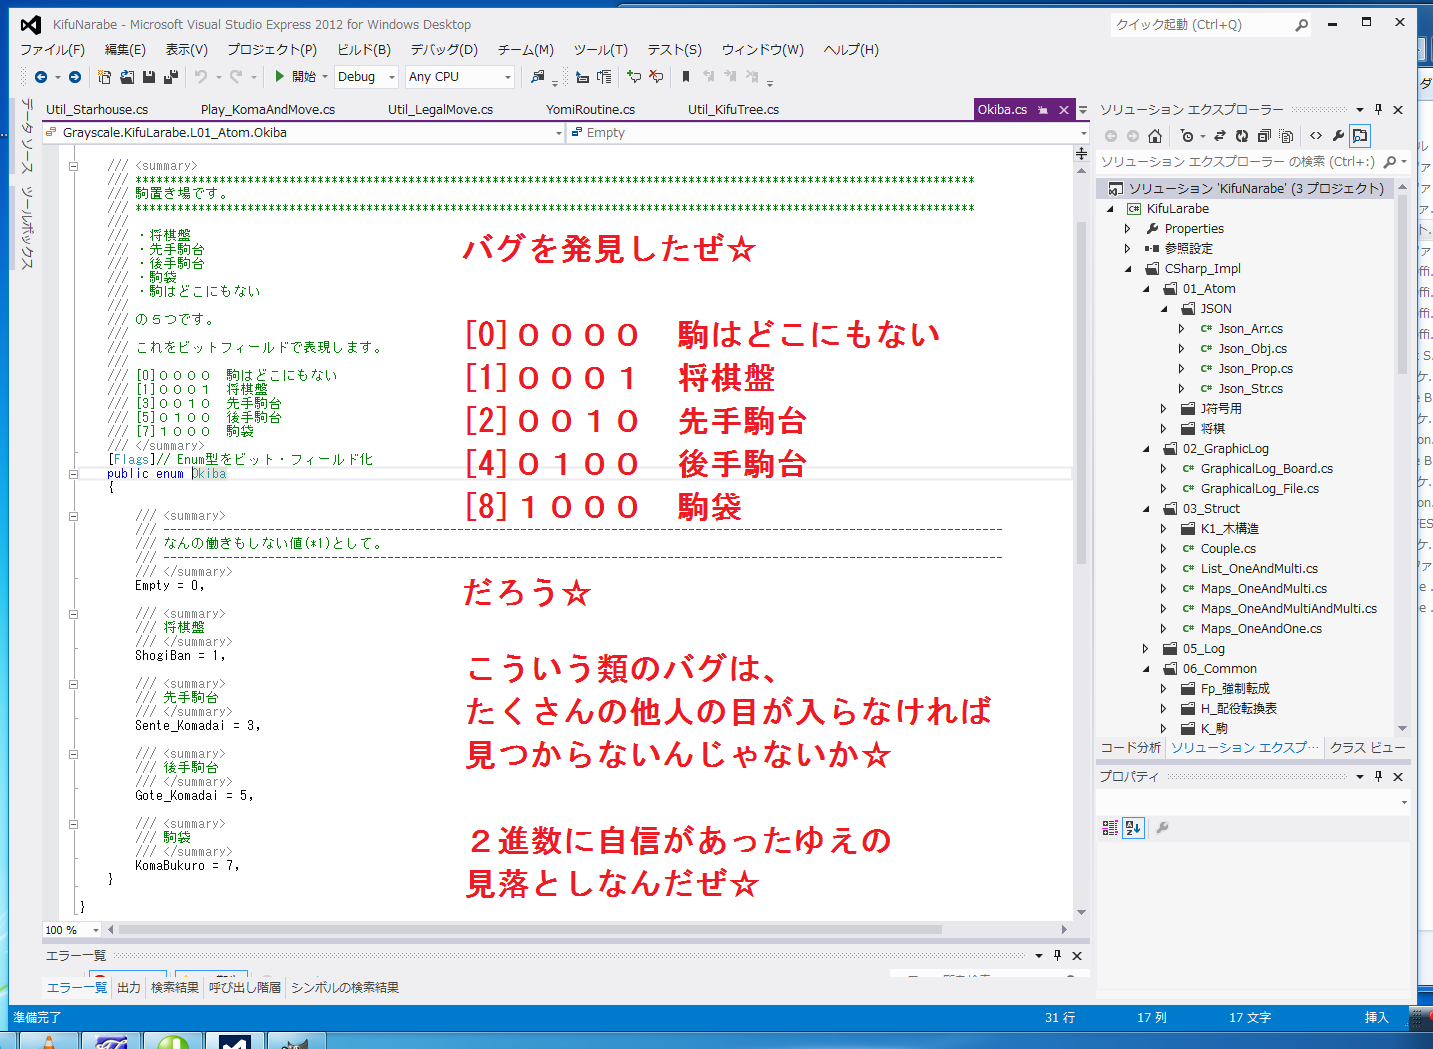Close the Okiba.cs tab
This screenshot has height=1049, width=1433.
pos(1064,110)
